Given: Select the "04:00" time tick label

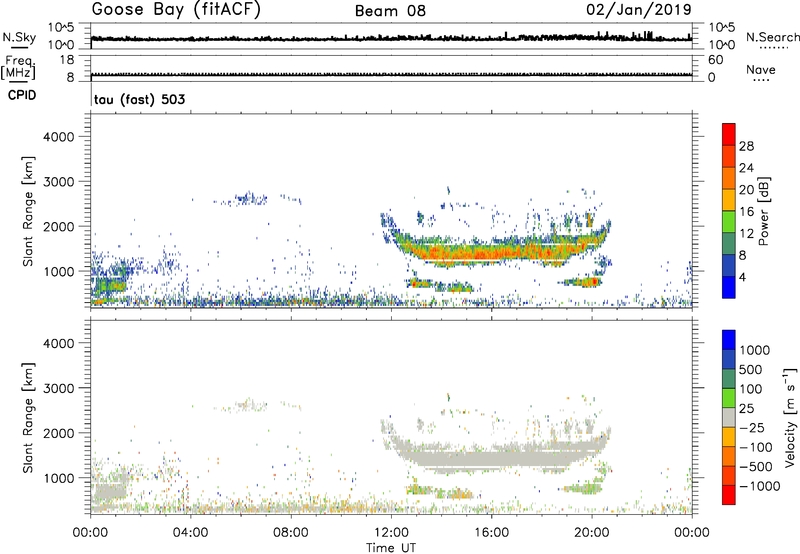Looking at the screenshot, I should pos(190,533).
